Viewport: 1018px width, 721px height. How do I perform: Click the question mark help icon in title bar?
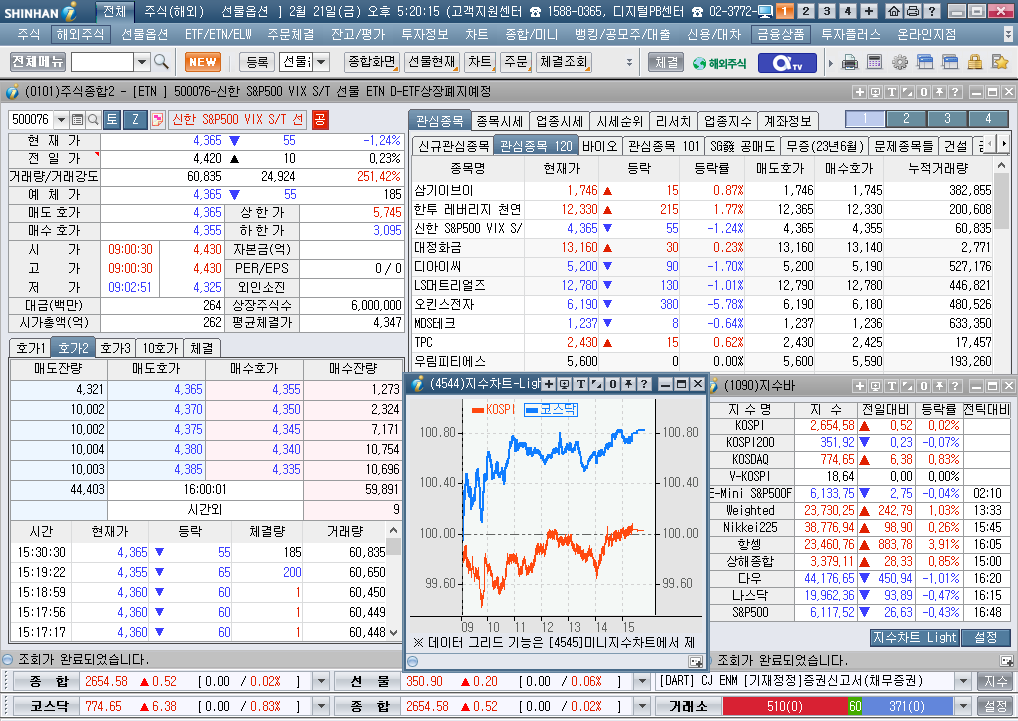(932, 11)
